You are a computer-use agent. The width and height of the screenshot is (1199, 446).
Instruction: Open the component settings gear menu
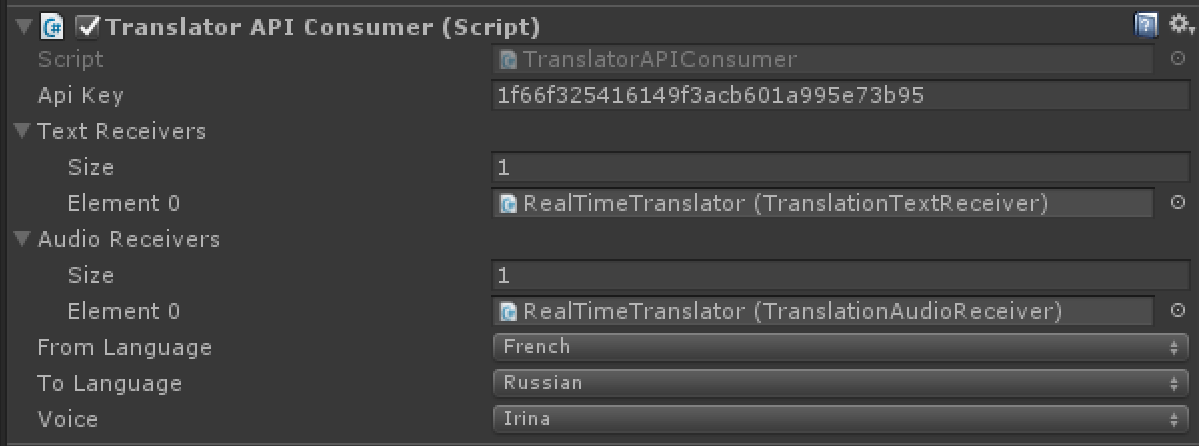1181,25
